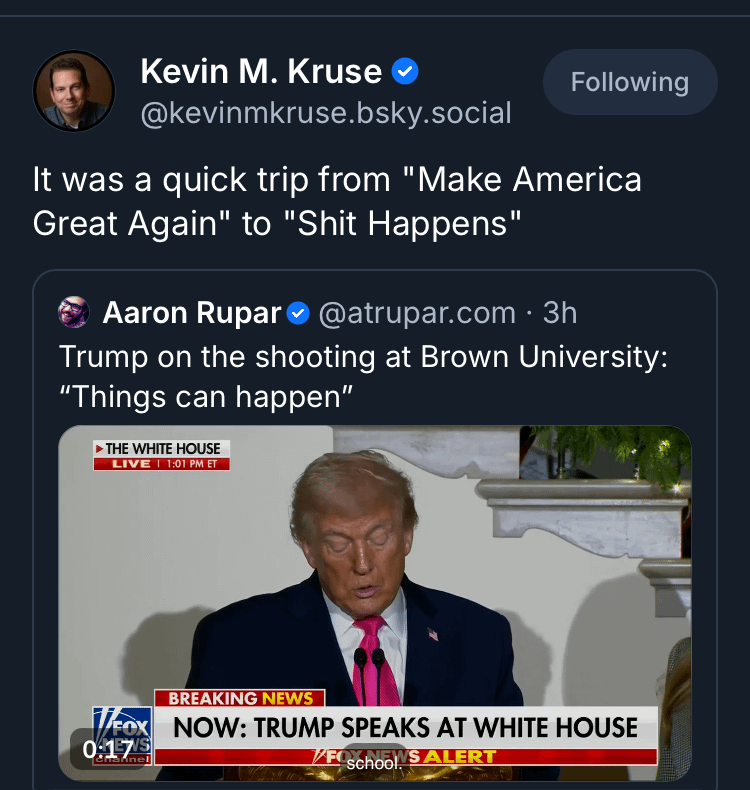Open Kevin M. Kruse's profile avatar
Viewport: 750px width, 790px height.
click(x=74, y=91)
